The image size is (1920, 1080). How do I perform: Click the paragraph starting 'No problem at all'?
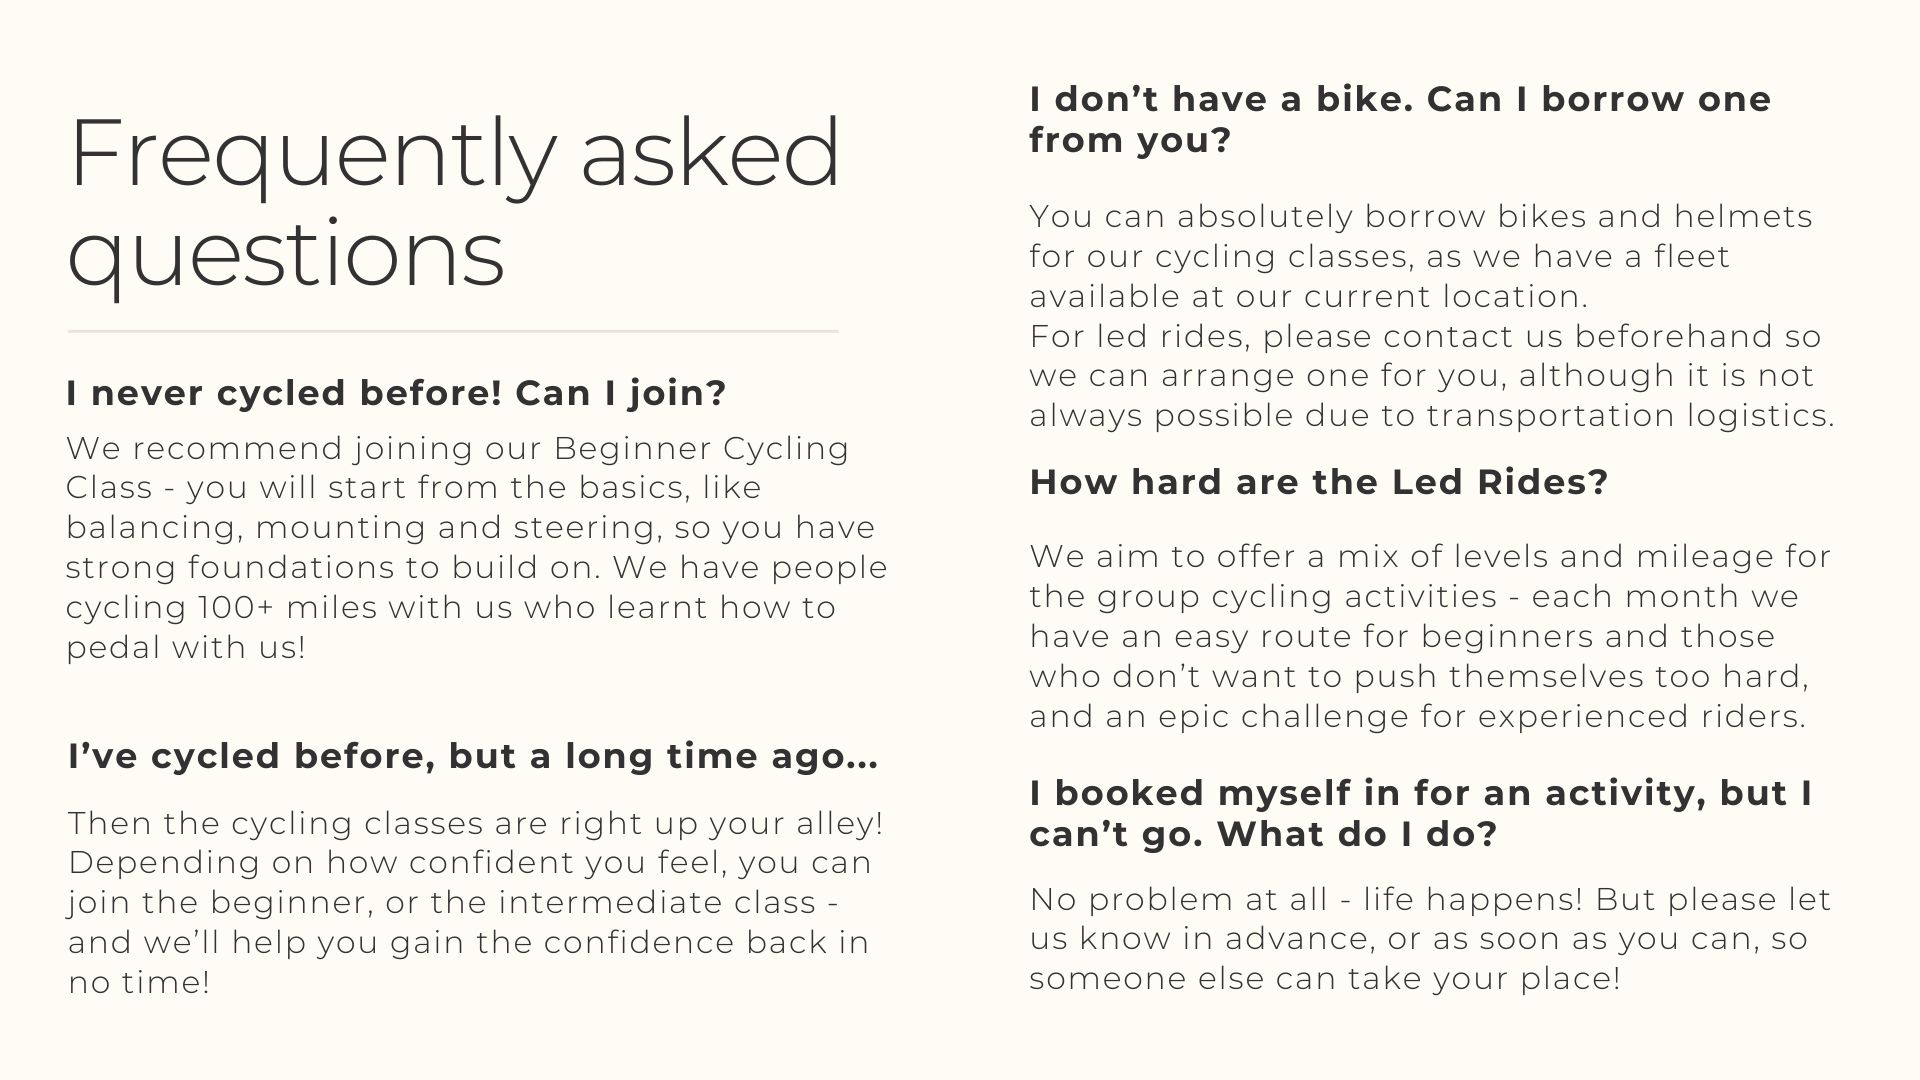point(1430,938)
